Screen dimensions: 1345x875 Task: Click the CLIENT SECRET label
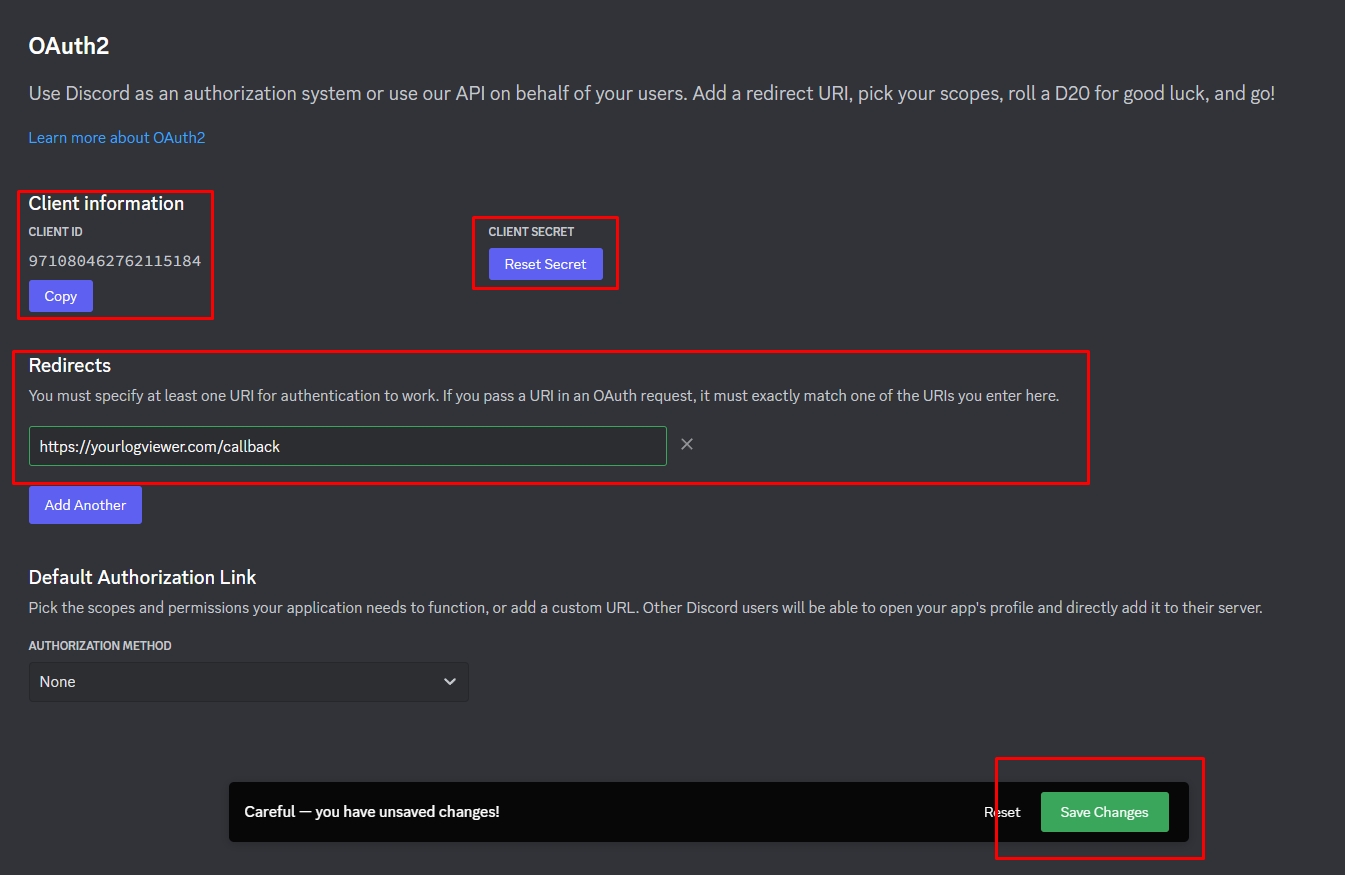click(x=531, y=231)
